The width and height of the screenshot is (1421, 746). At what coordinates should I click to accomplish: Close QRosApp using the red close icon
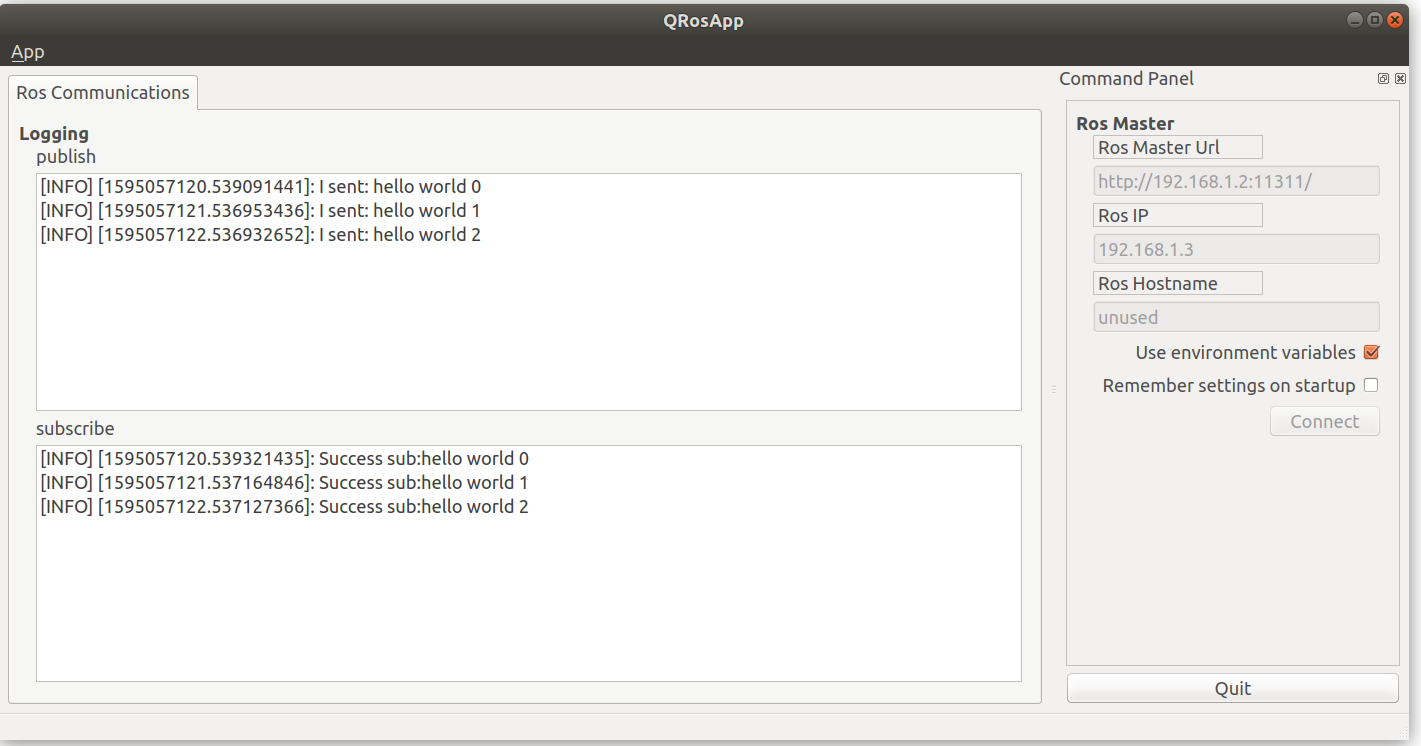pyautogui.click(x=1396, y=19)
